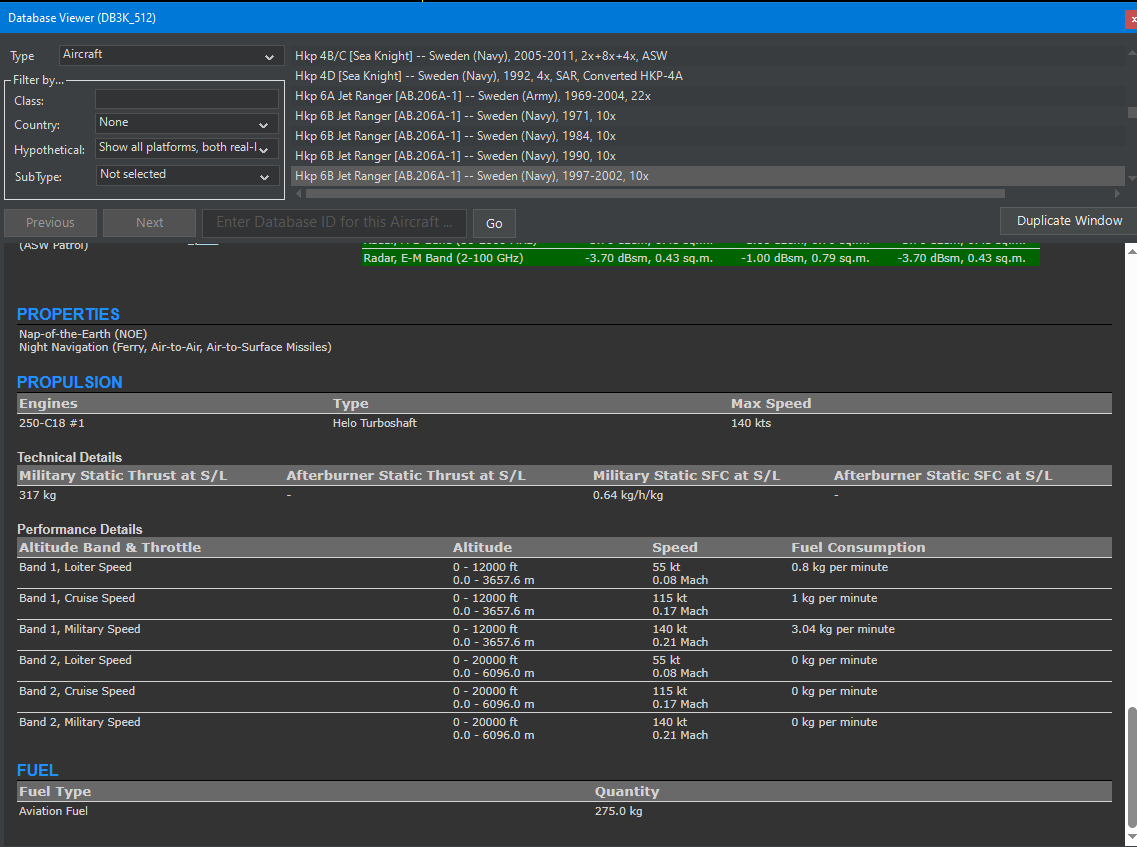Click the list's scroll-right arrow

pos(1117,194)
